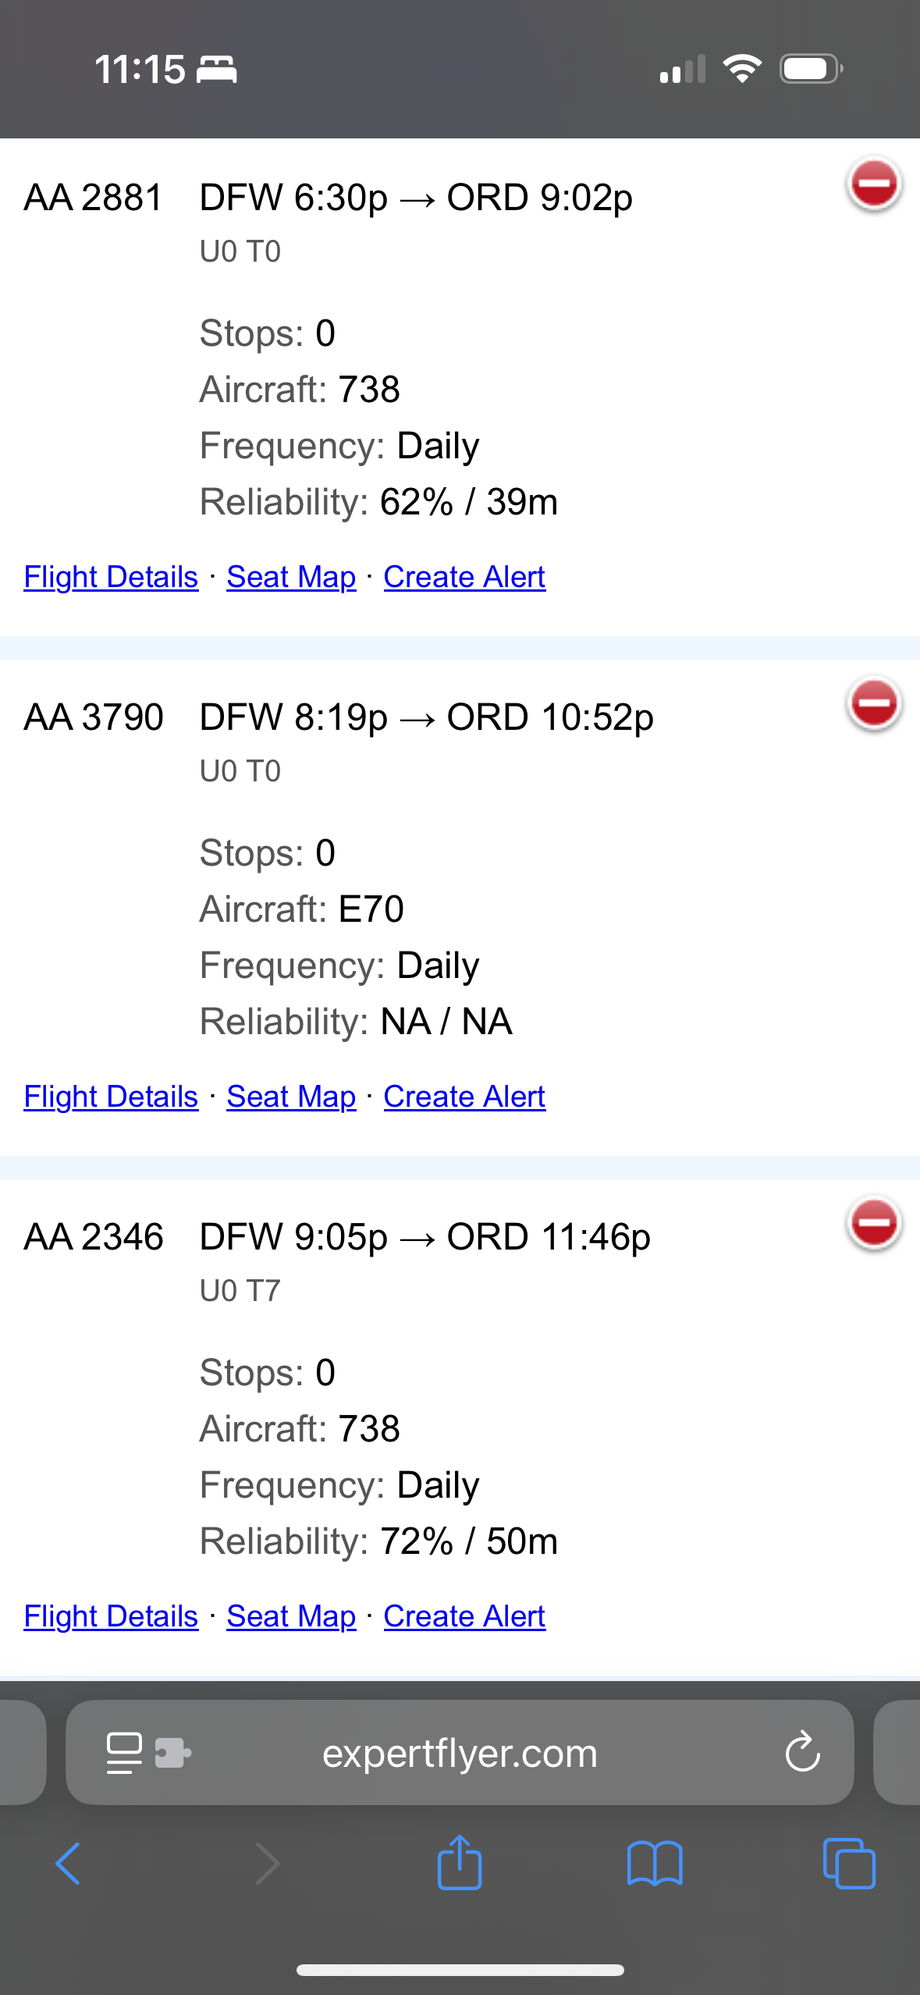The image size is (920, 1995).
Task: Tap the Safari reload icon
Action: (801, 1752)
